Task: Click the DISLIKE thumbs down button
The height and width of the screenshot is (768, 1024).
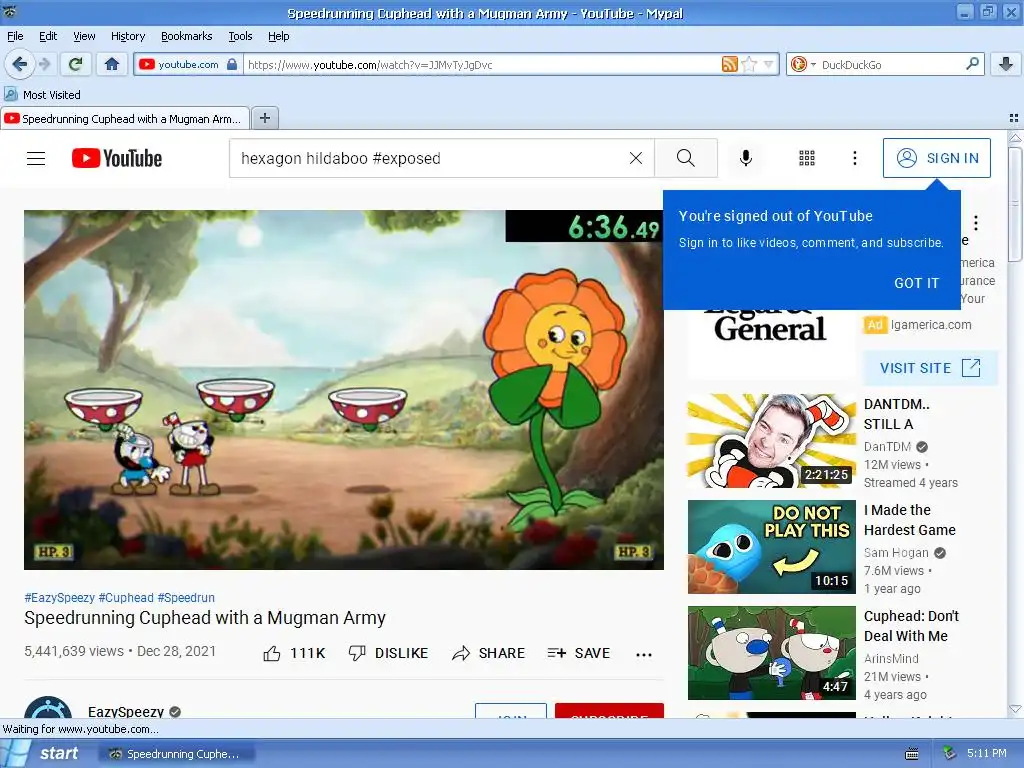Action: (389, 653)
